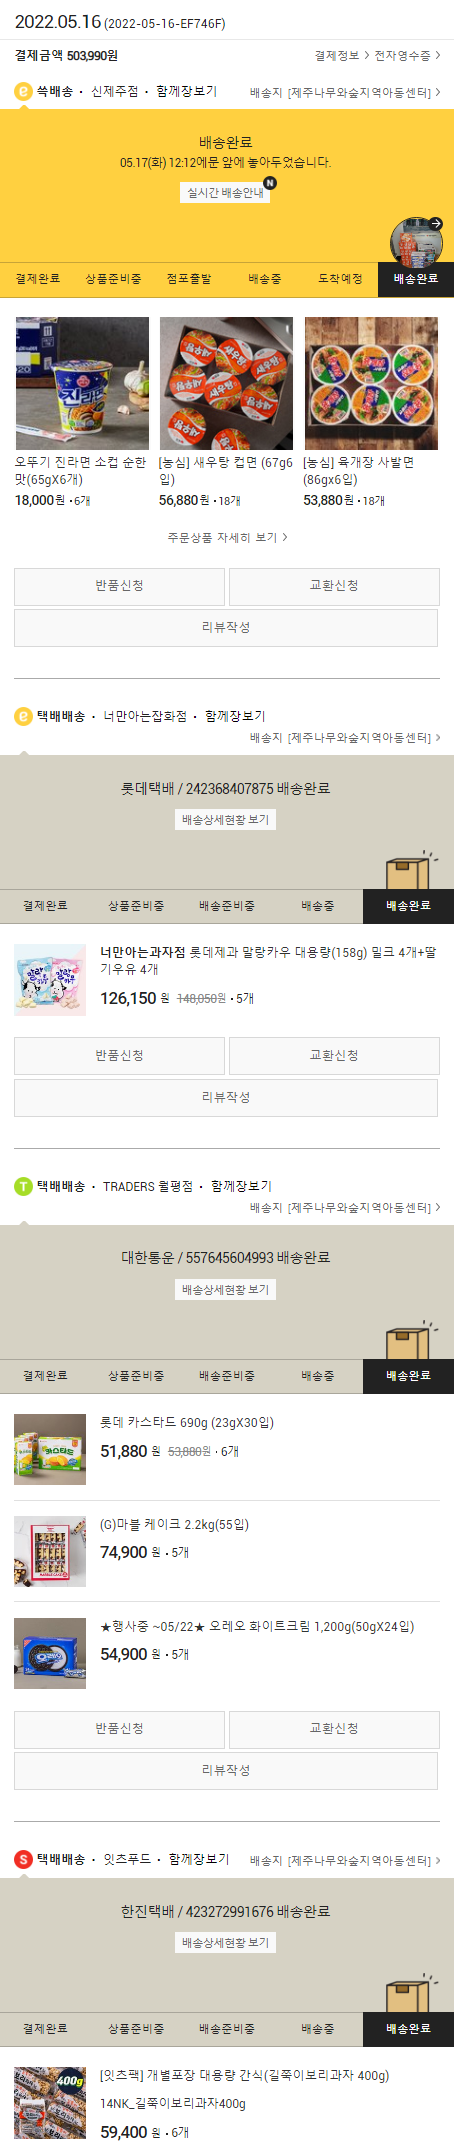Click the yellow SSG e icon beside 쓱배송

23,91
